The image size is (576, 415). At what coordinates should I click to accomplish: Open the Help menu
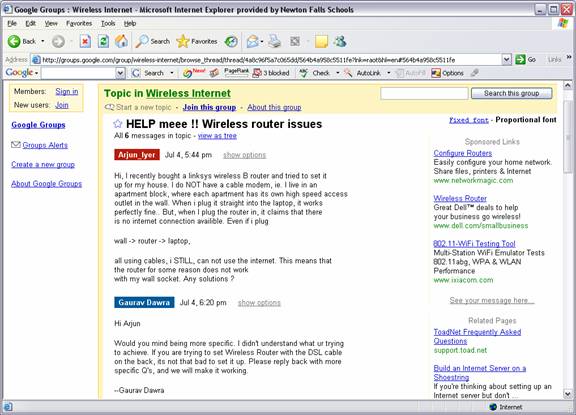[x=130, y=23]
